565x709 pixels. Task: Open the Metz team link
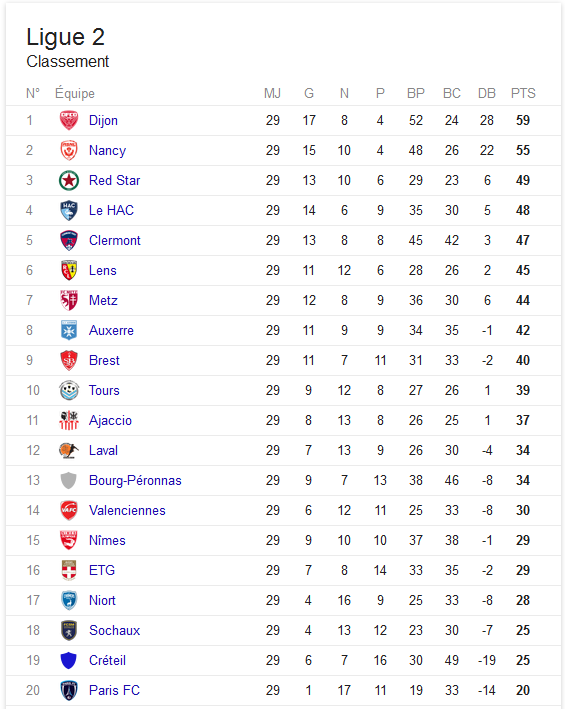click(103, 300)
